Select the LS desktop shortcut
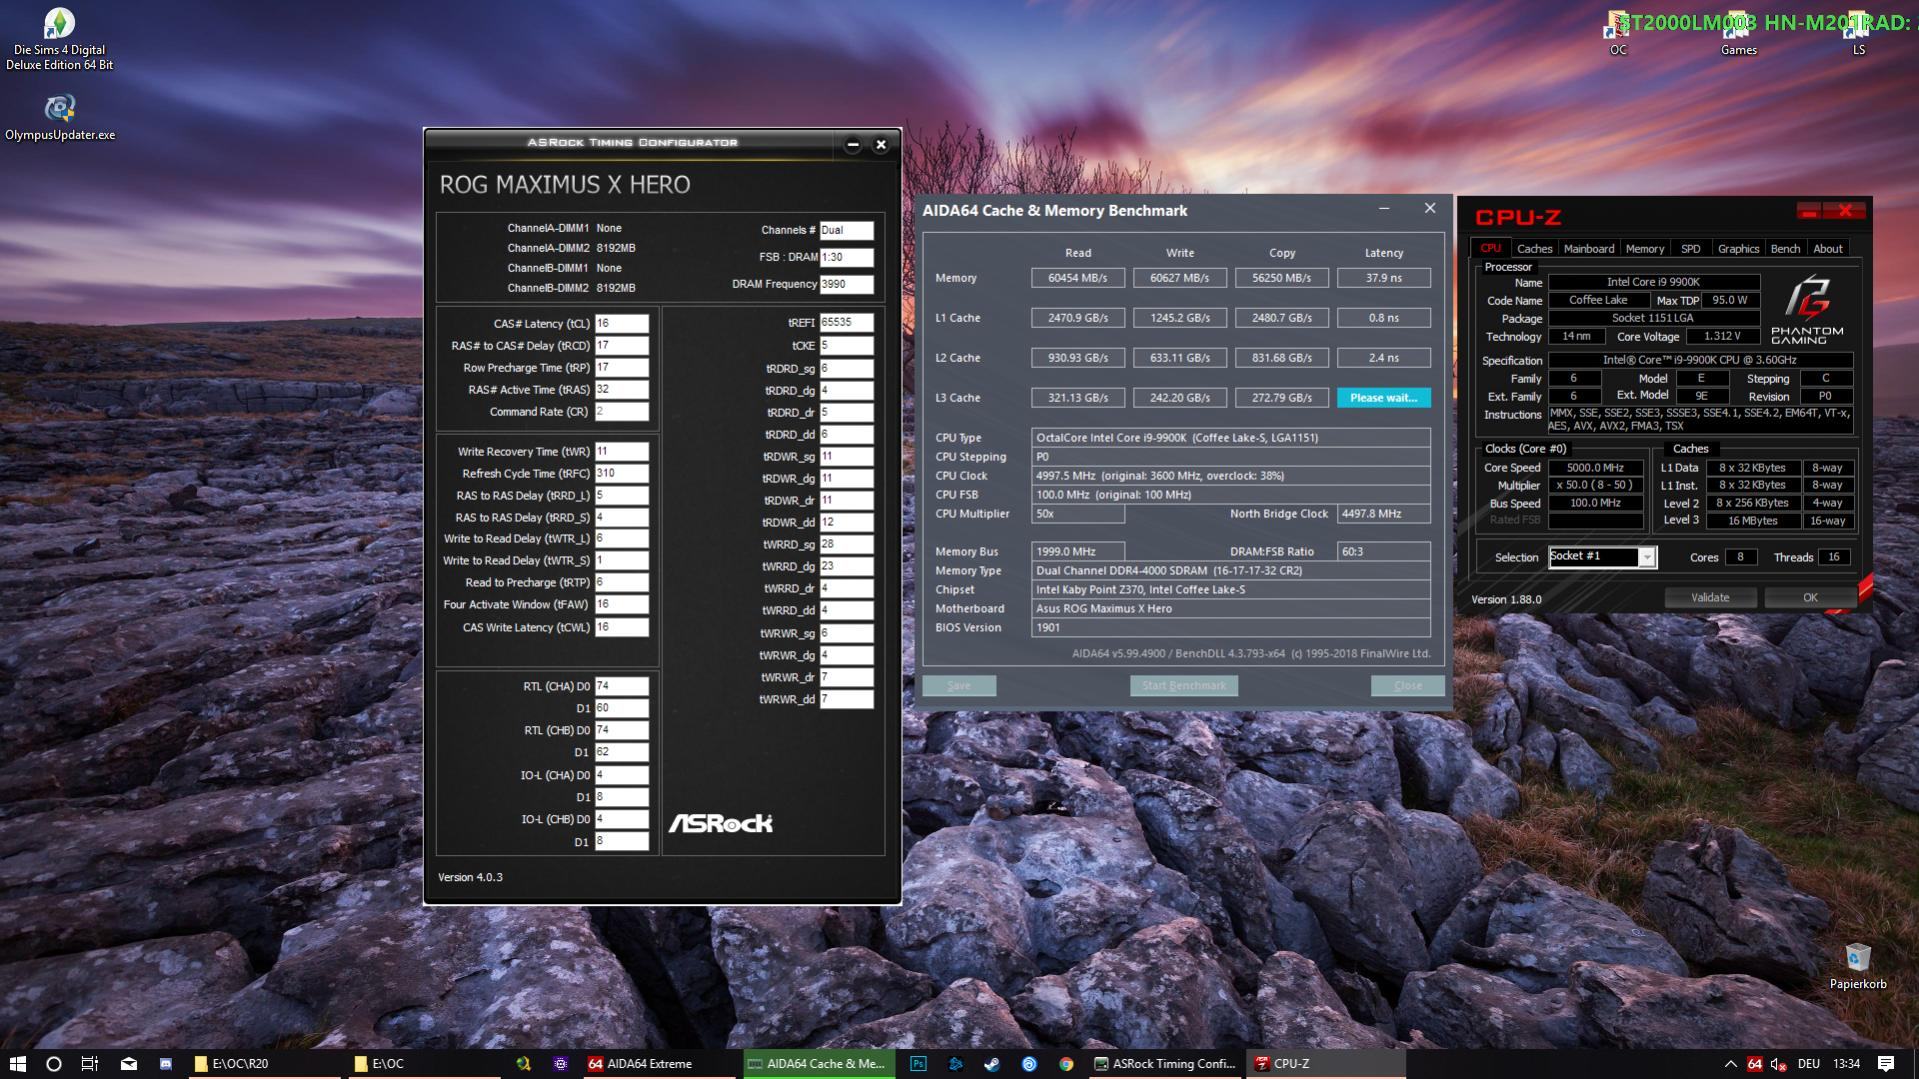1919x1079 pixels. (1858, 33)
